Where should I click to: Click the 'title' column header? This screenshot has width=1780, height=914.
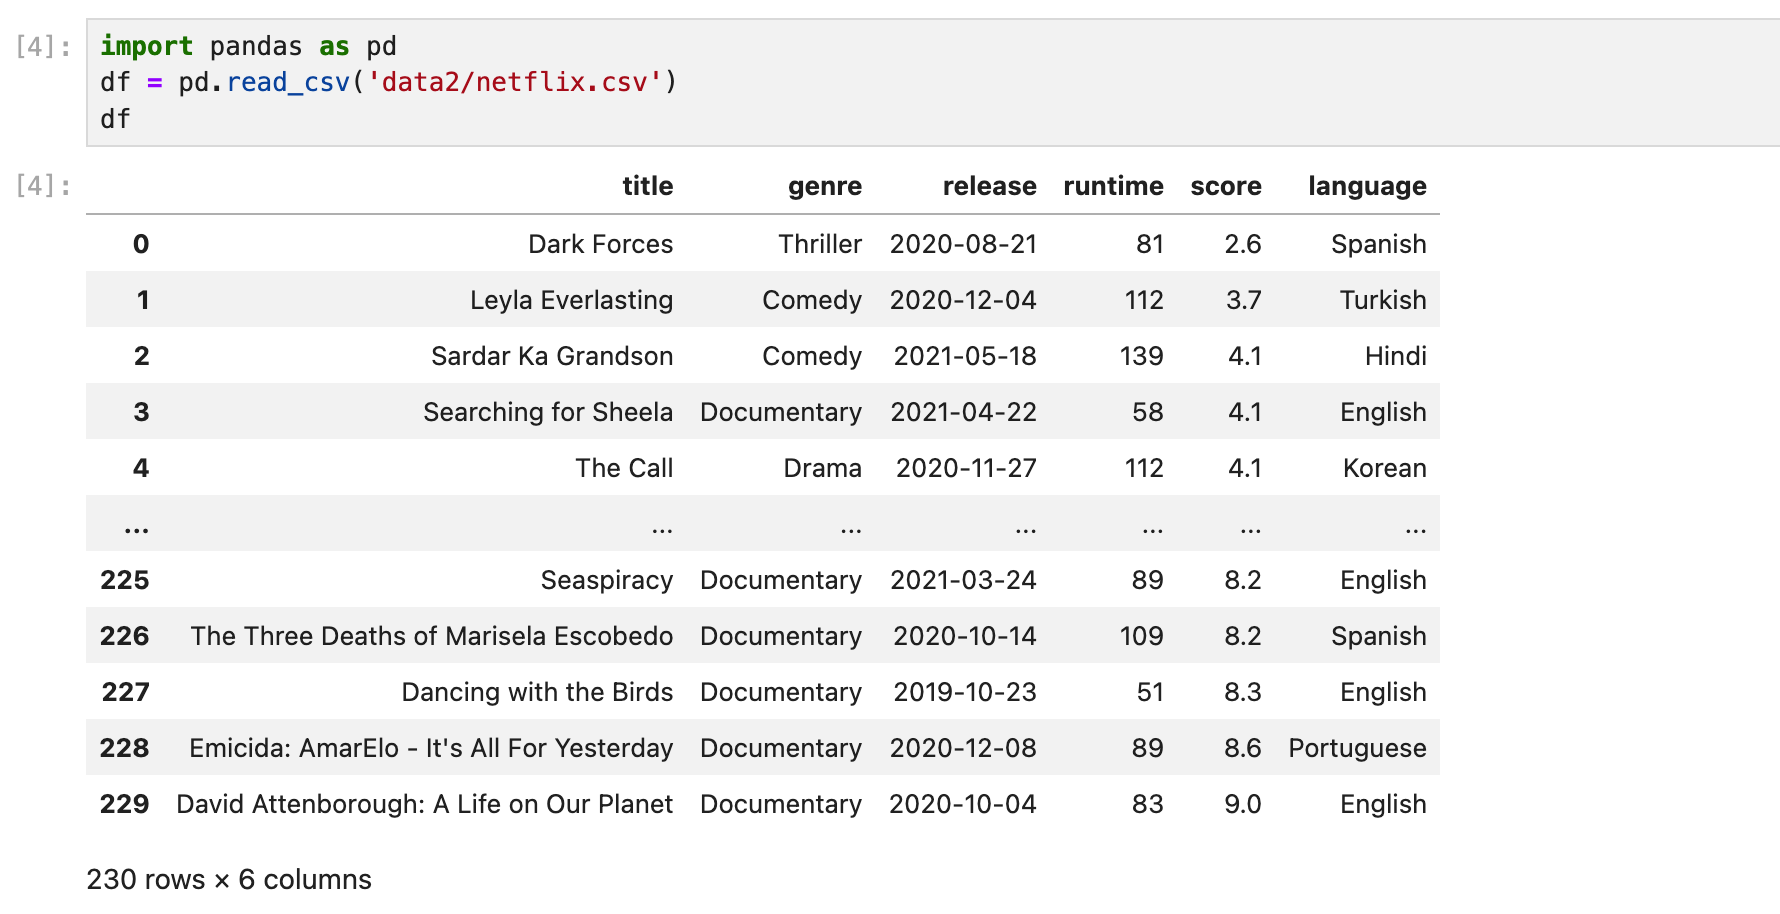pos(647,186)
